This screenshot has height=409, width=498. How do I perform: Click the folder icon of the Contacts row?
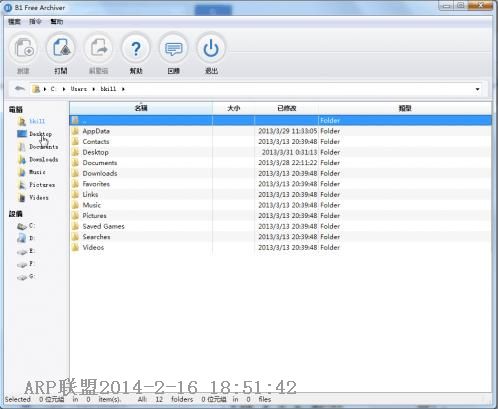pos(76,142)
